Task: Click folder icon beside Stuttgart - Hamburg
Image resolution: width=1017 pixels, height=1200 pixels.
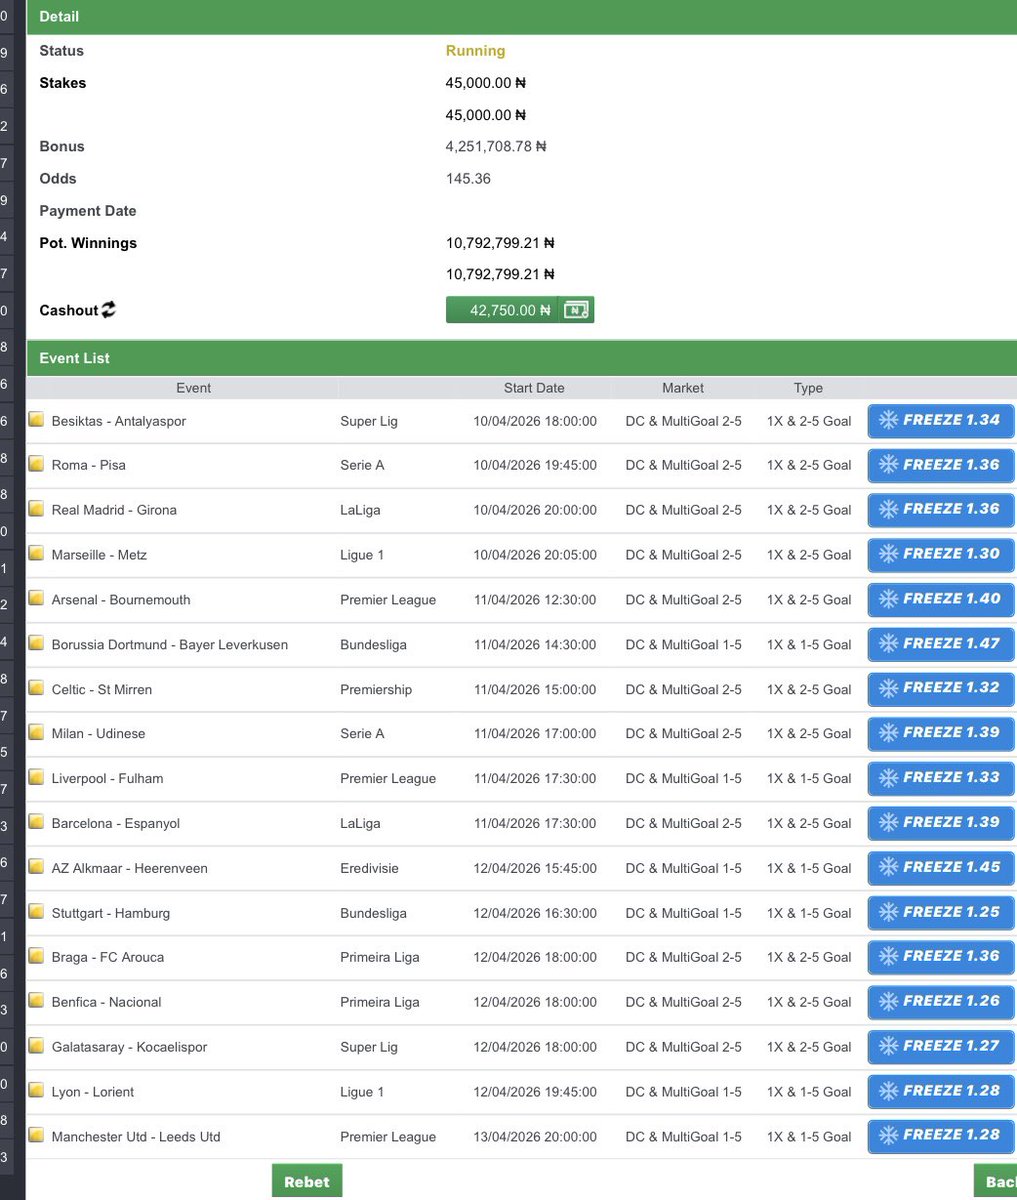Action: pos(36,912)
